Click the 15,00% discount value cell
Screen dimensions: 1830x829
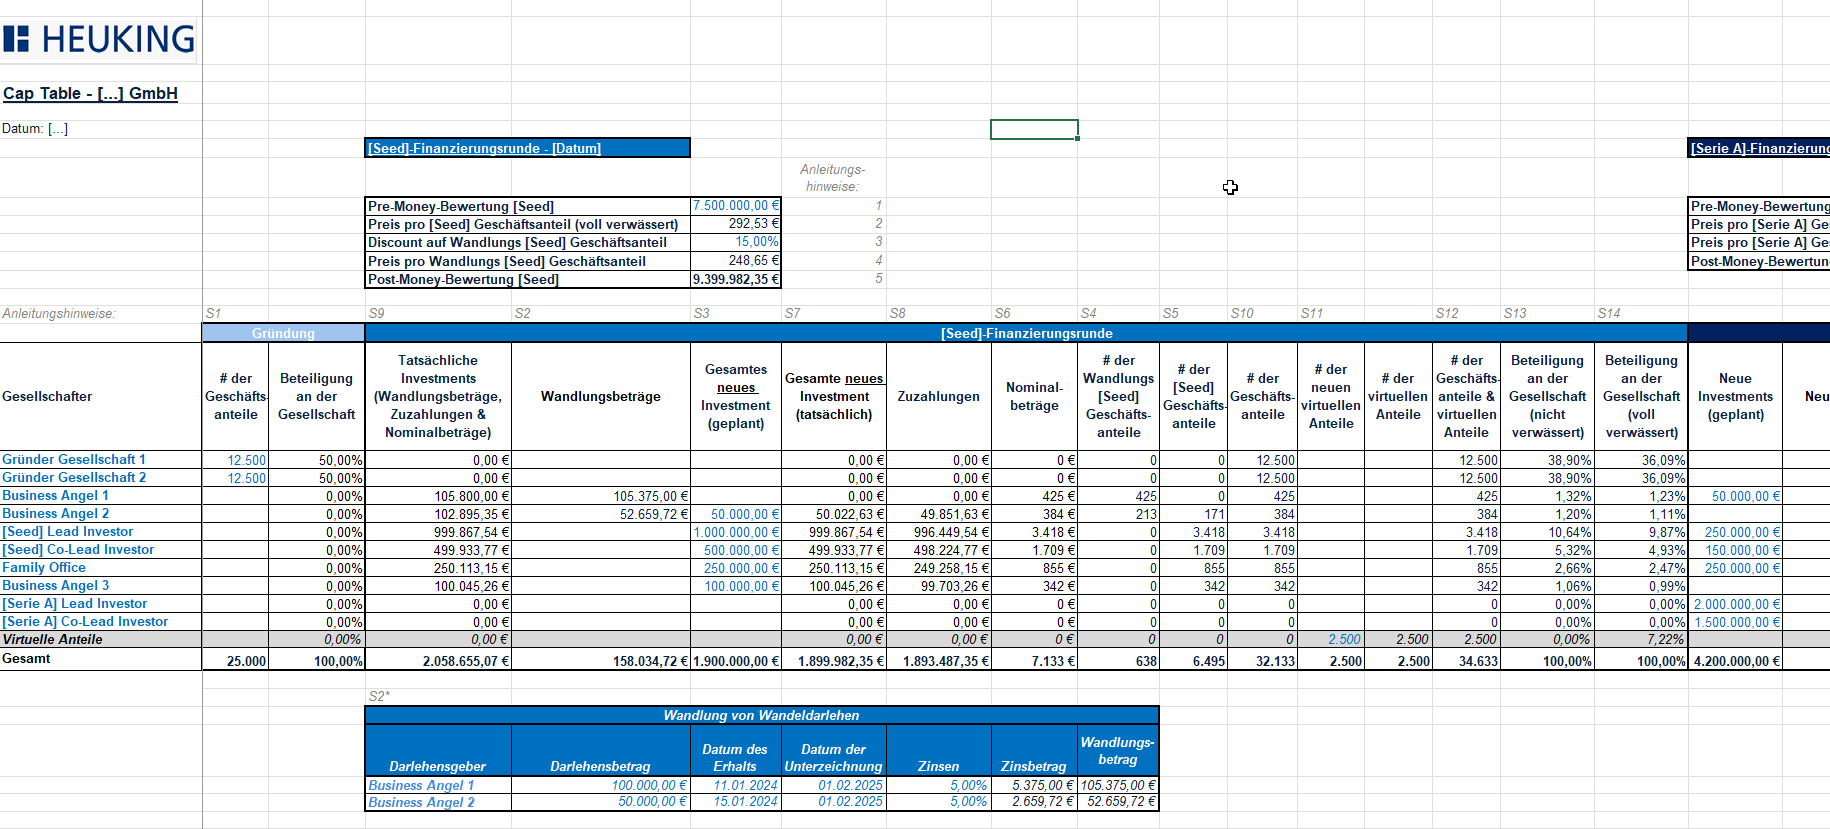735,242
